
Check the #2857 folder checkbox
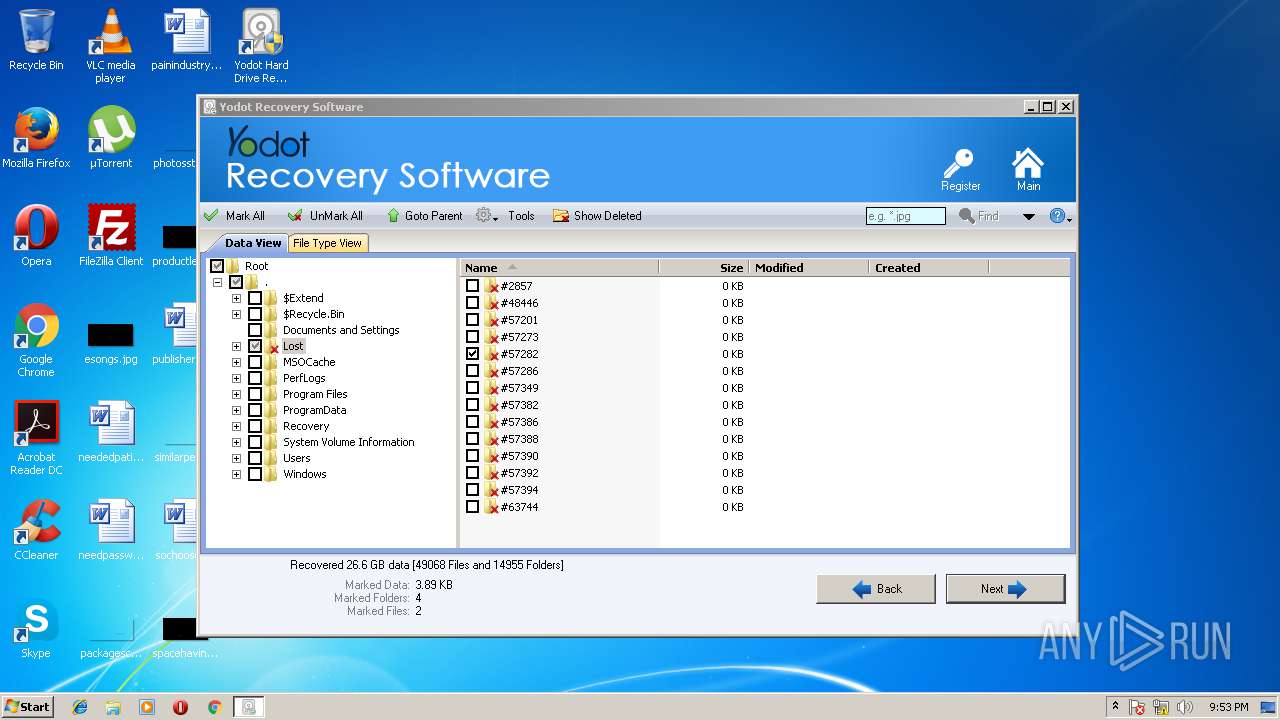pos(472,286)
